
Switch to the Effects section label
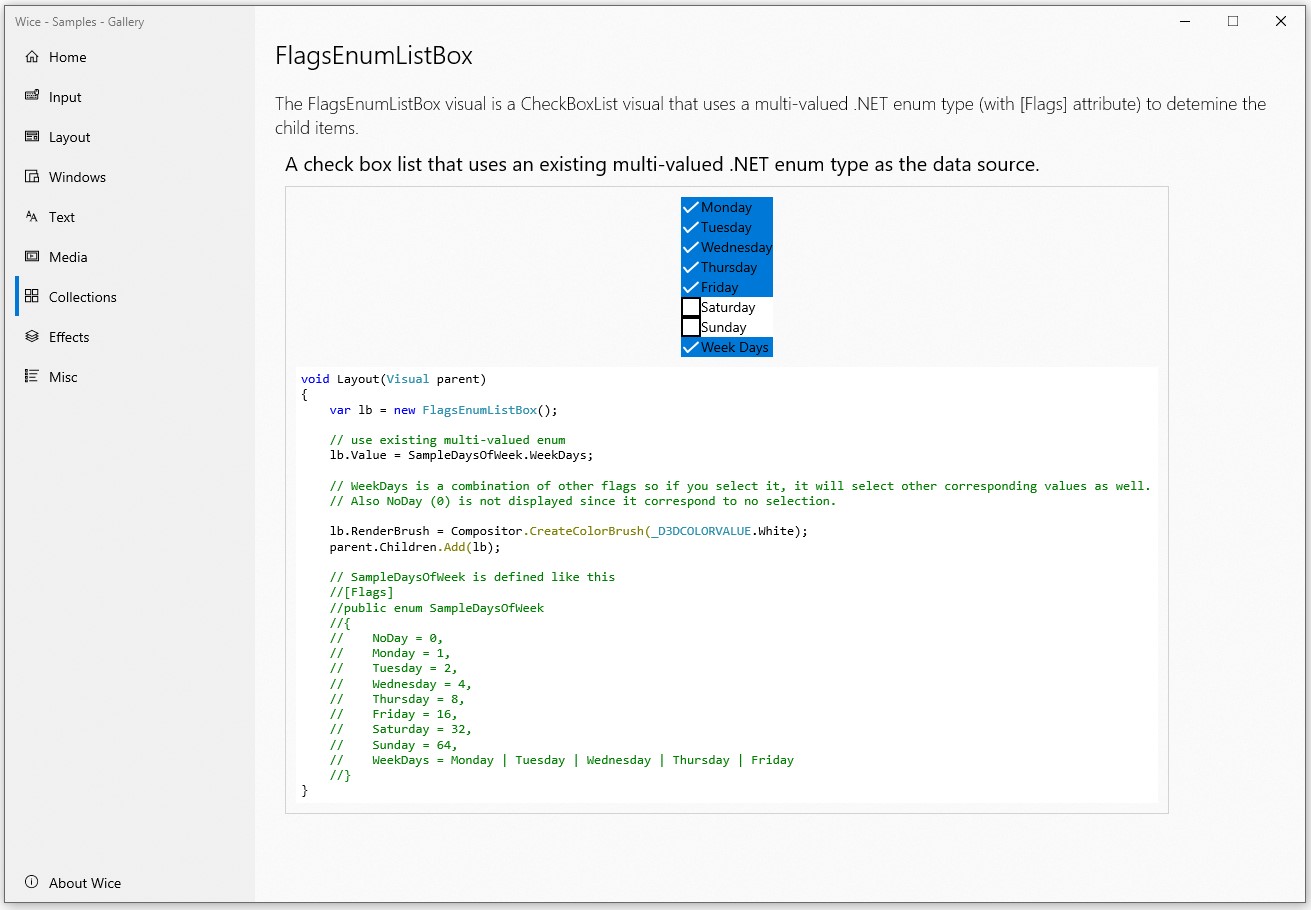point(69,337)
